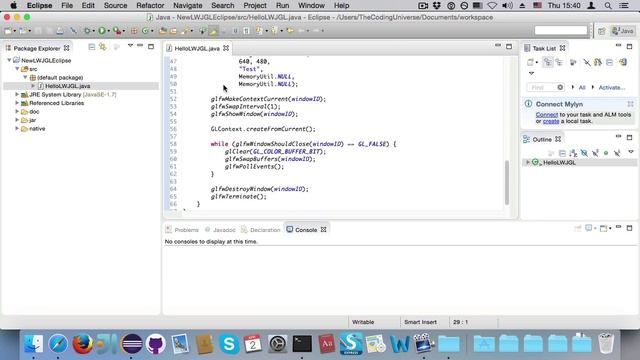Click Collapse All icon in Outline toolbar

click(562, 153)
